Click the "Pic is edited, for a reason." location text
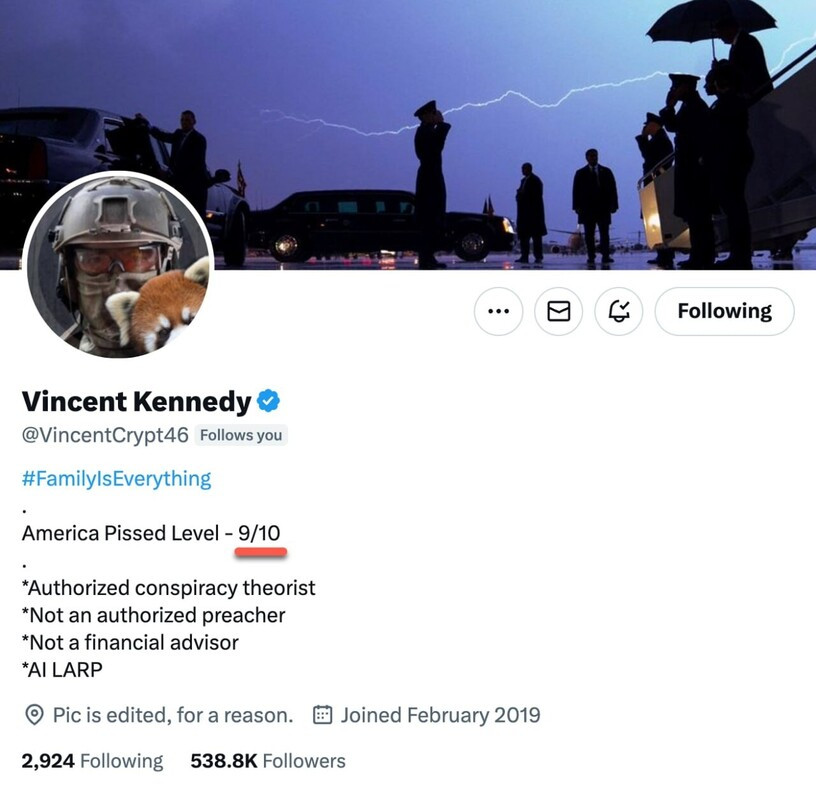816x785 pixels. (x=172, y=715)
